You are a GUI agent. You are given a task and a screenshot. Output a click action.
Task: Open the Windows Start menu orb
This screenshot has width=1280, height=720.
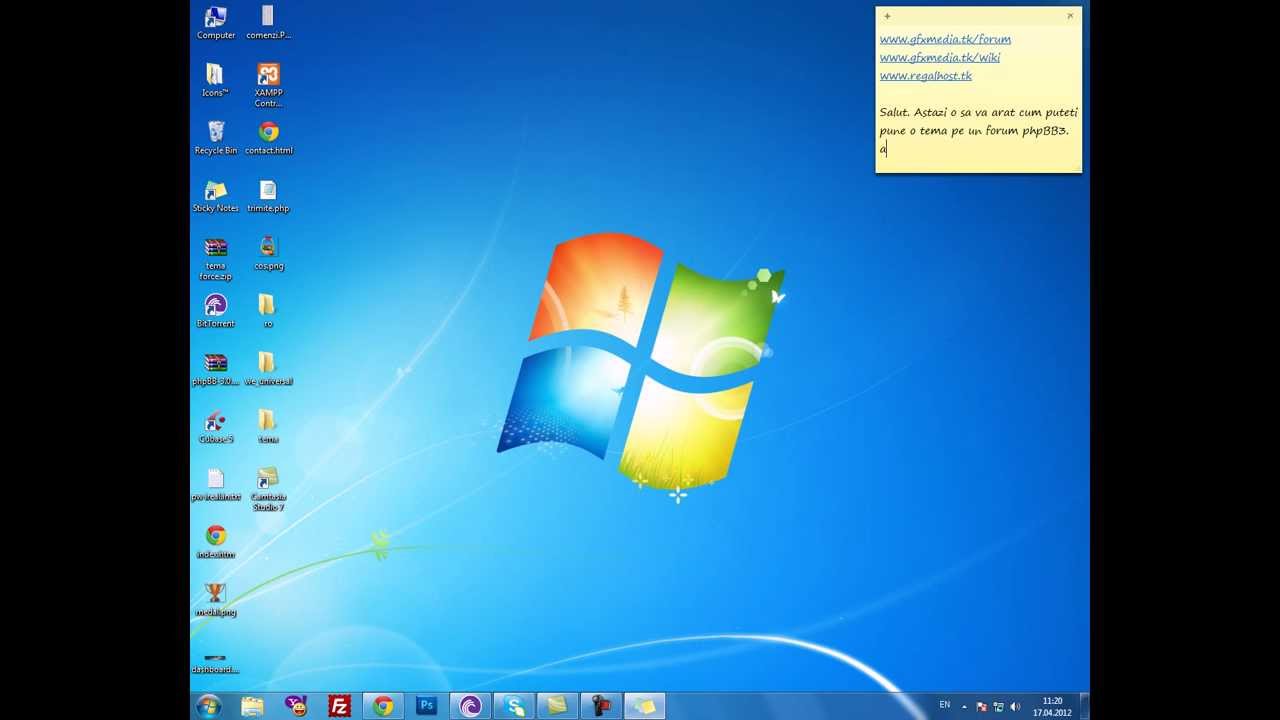point(209,706)
